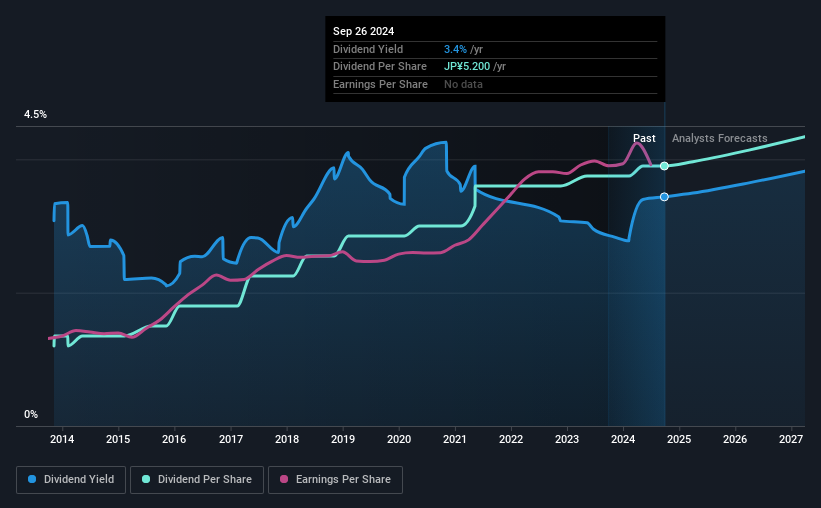This screenshot has height=508, width=821.
Task: Click the 2014 x-axis label
Action: point(62,439)
